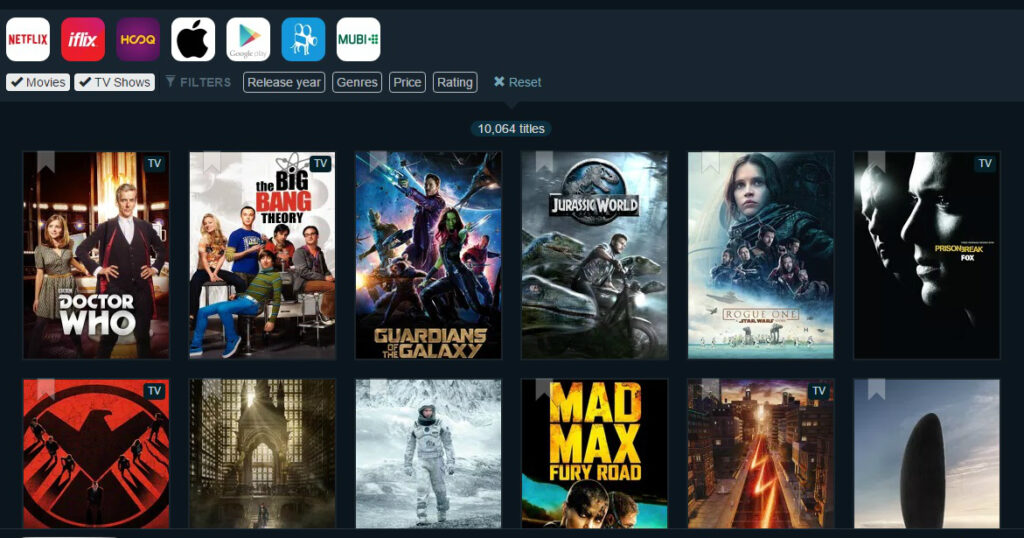Image resolution: width=1024 pixels, height=538 pixels.
Task: Open the Jurassic World poster
Action: click(594, 255)
